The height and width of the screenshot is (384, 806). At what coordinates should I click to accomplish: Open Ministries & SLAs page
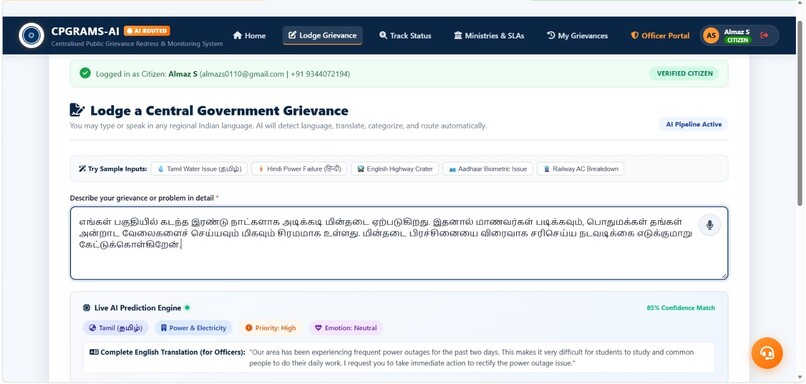489,35
